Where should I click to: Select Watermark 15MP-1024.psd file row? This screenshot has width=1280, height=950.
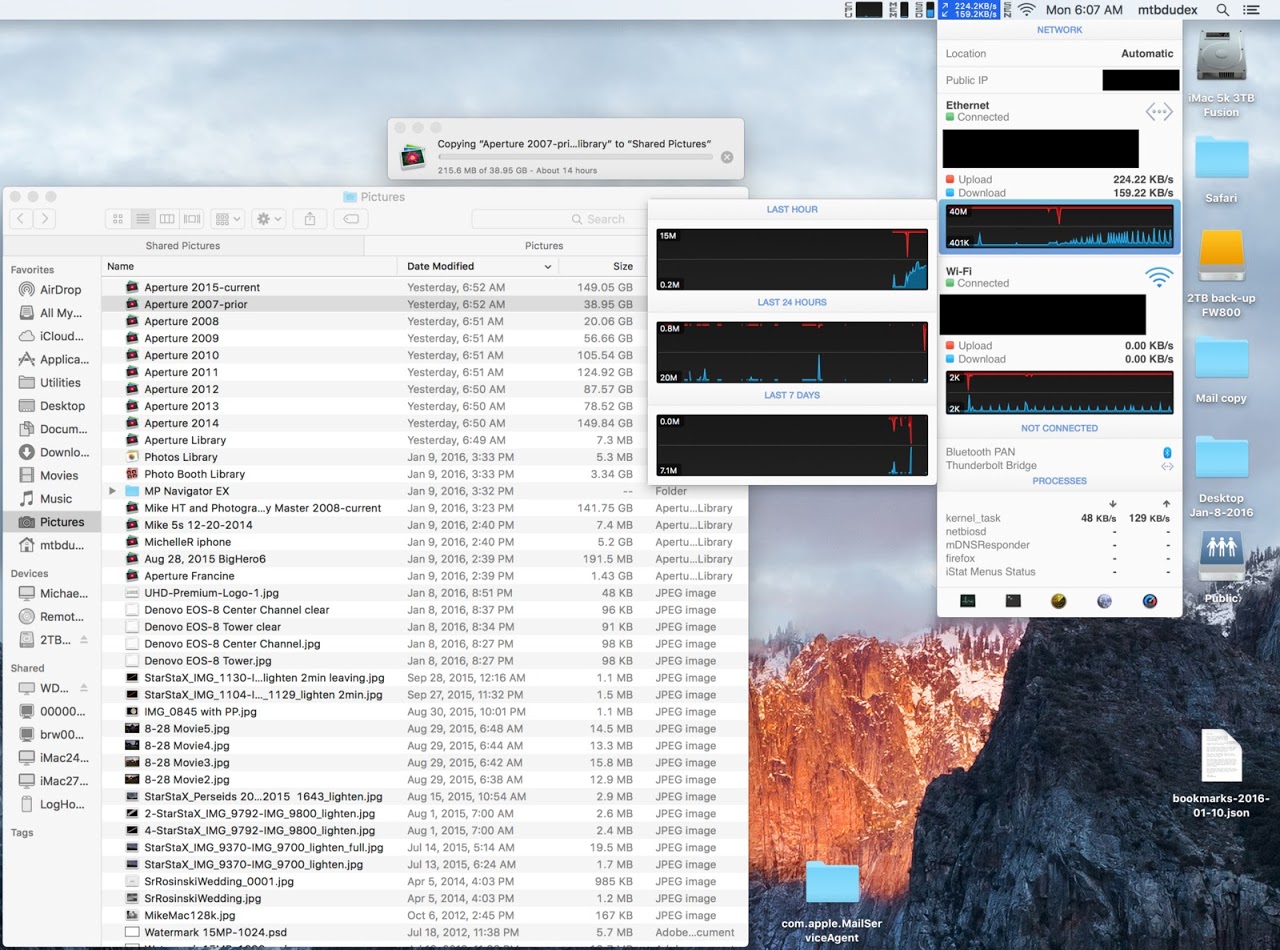click(425, 932)
